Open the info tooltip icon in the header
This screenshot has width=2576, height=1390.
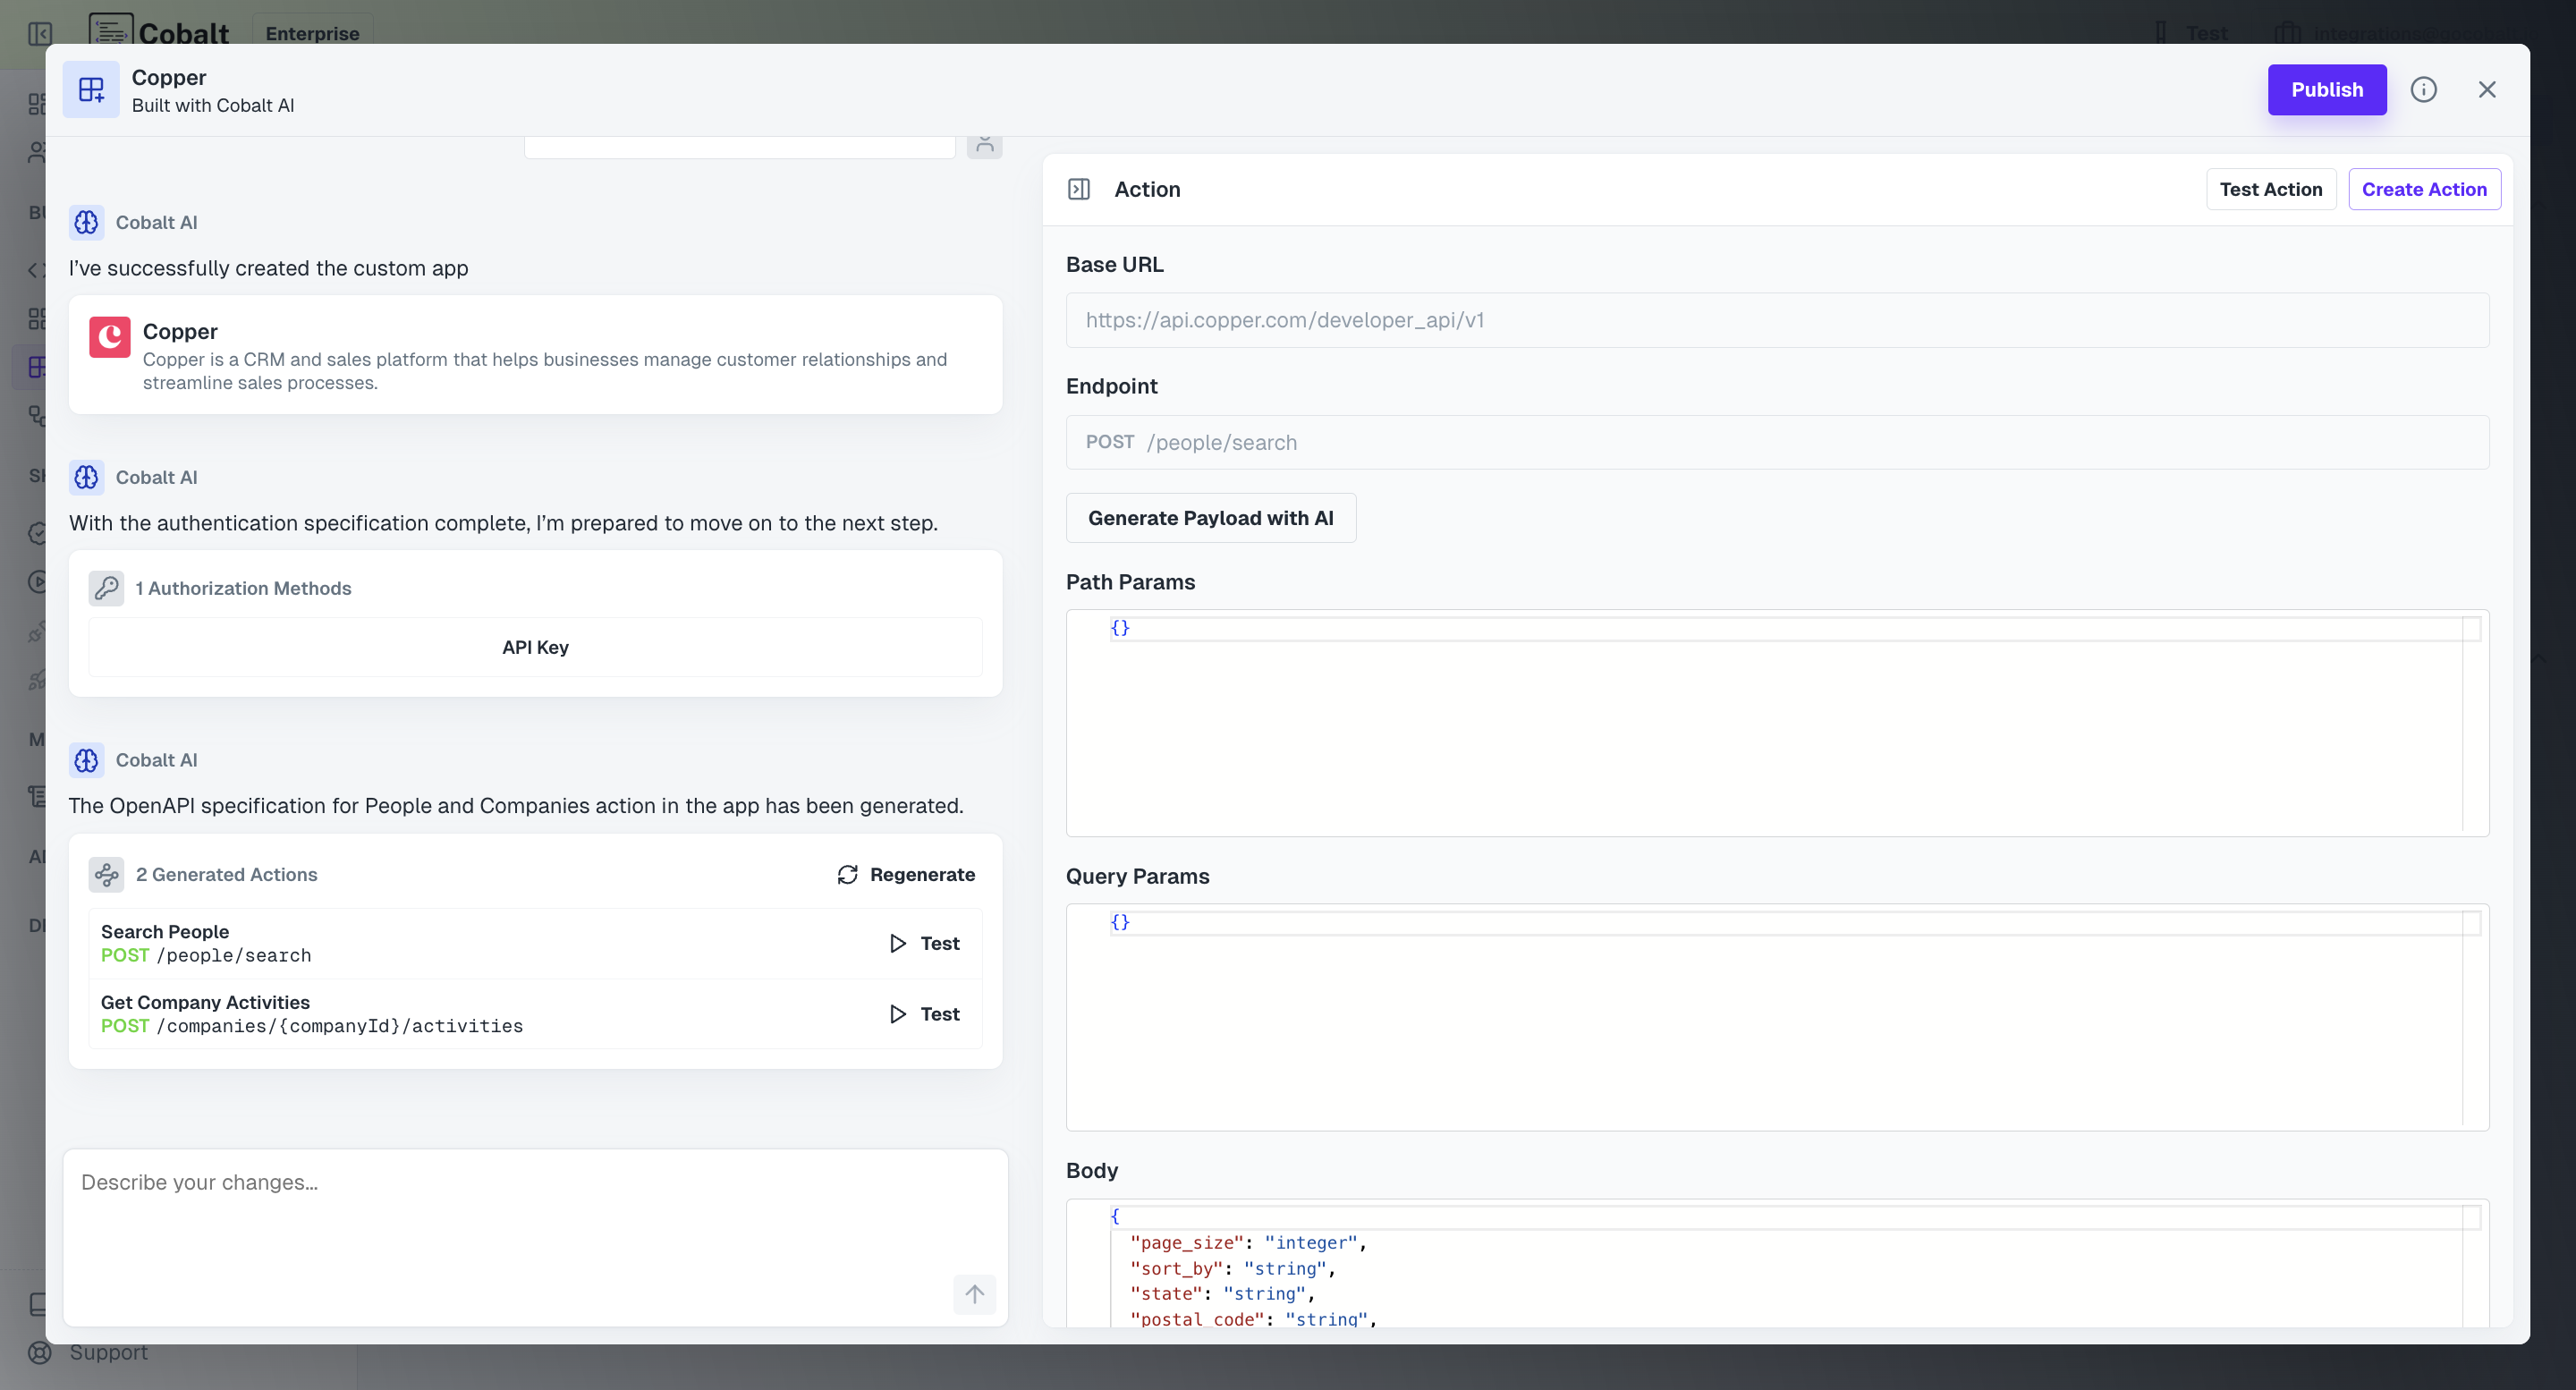point(2424,89)
